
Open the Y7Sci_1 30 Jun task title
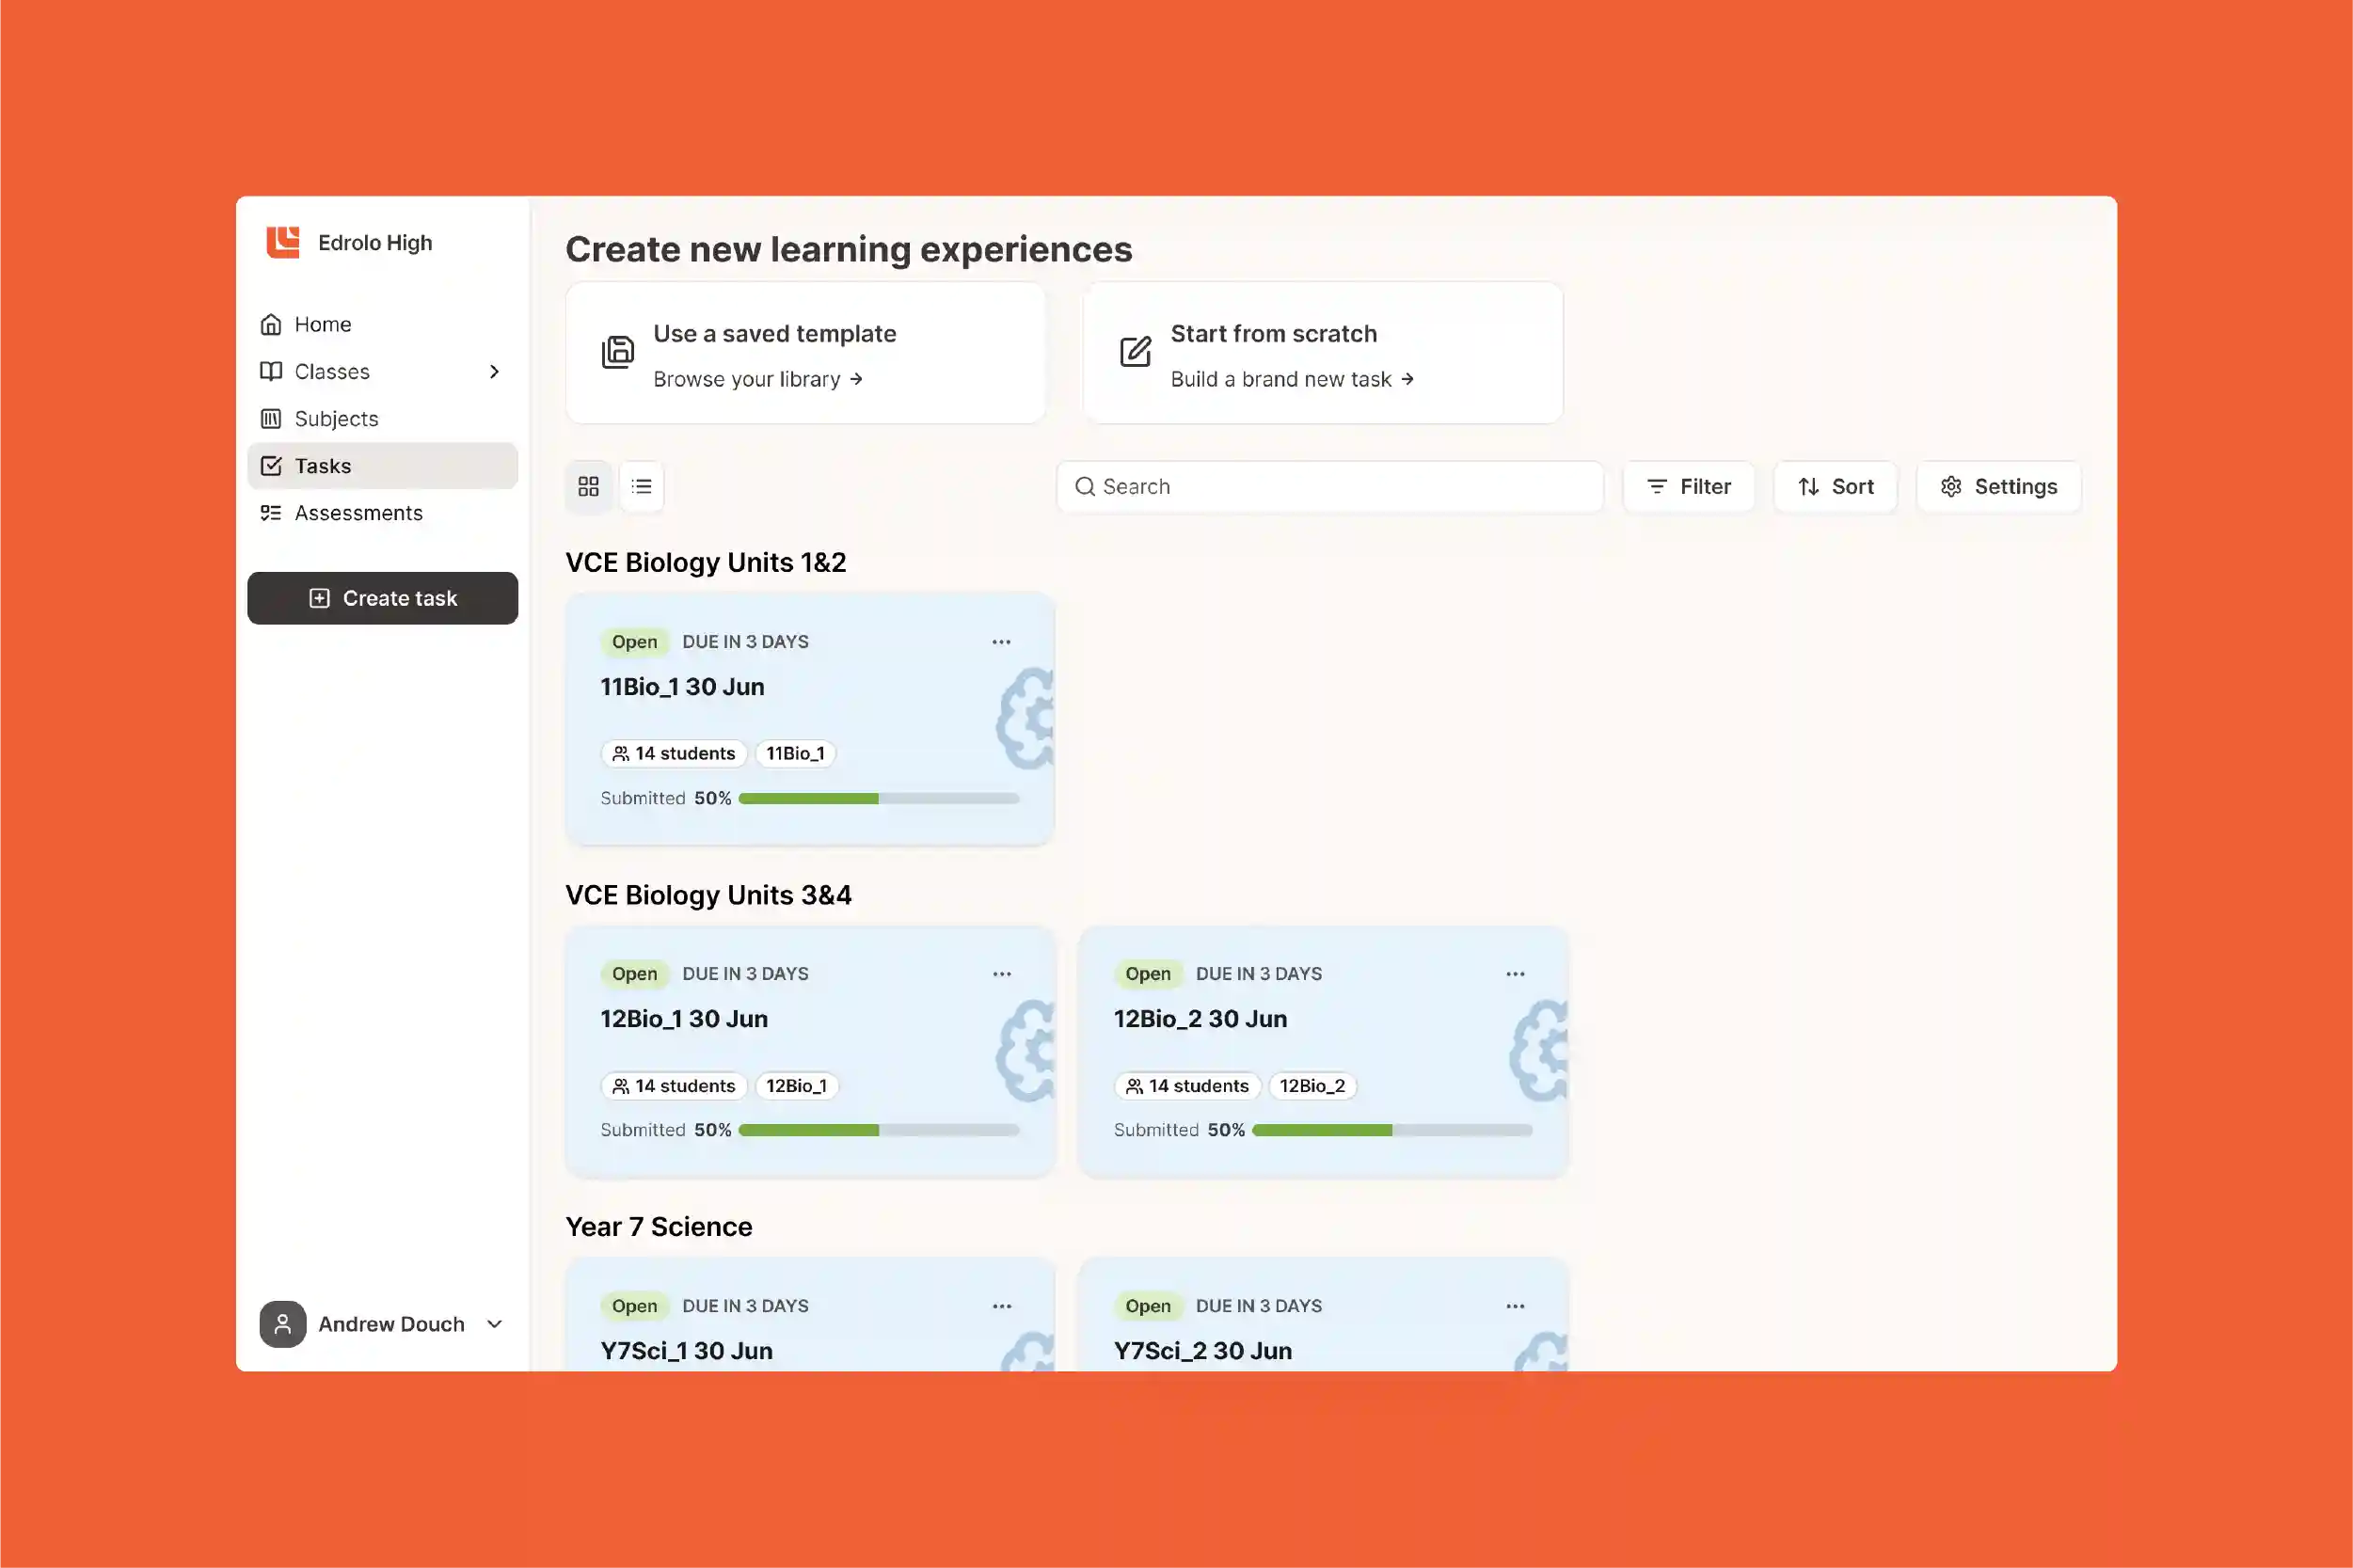tap(686, 1351)
